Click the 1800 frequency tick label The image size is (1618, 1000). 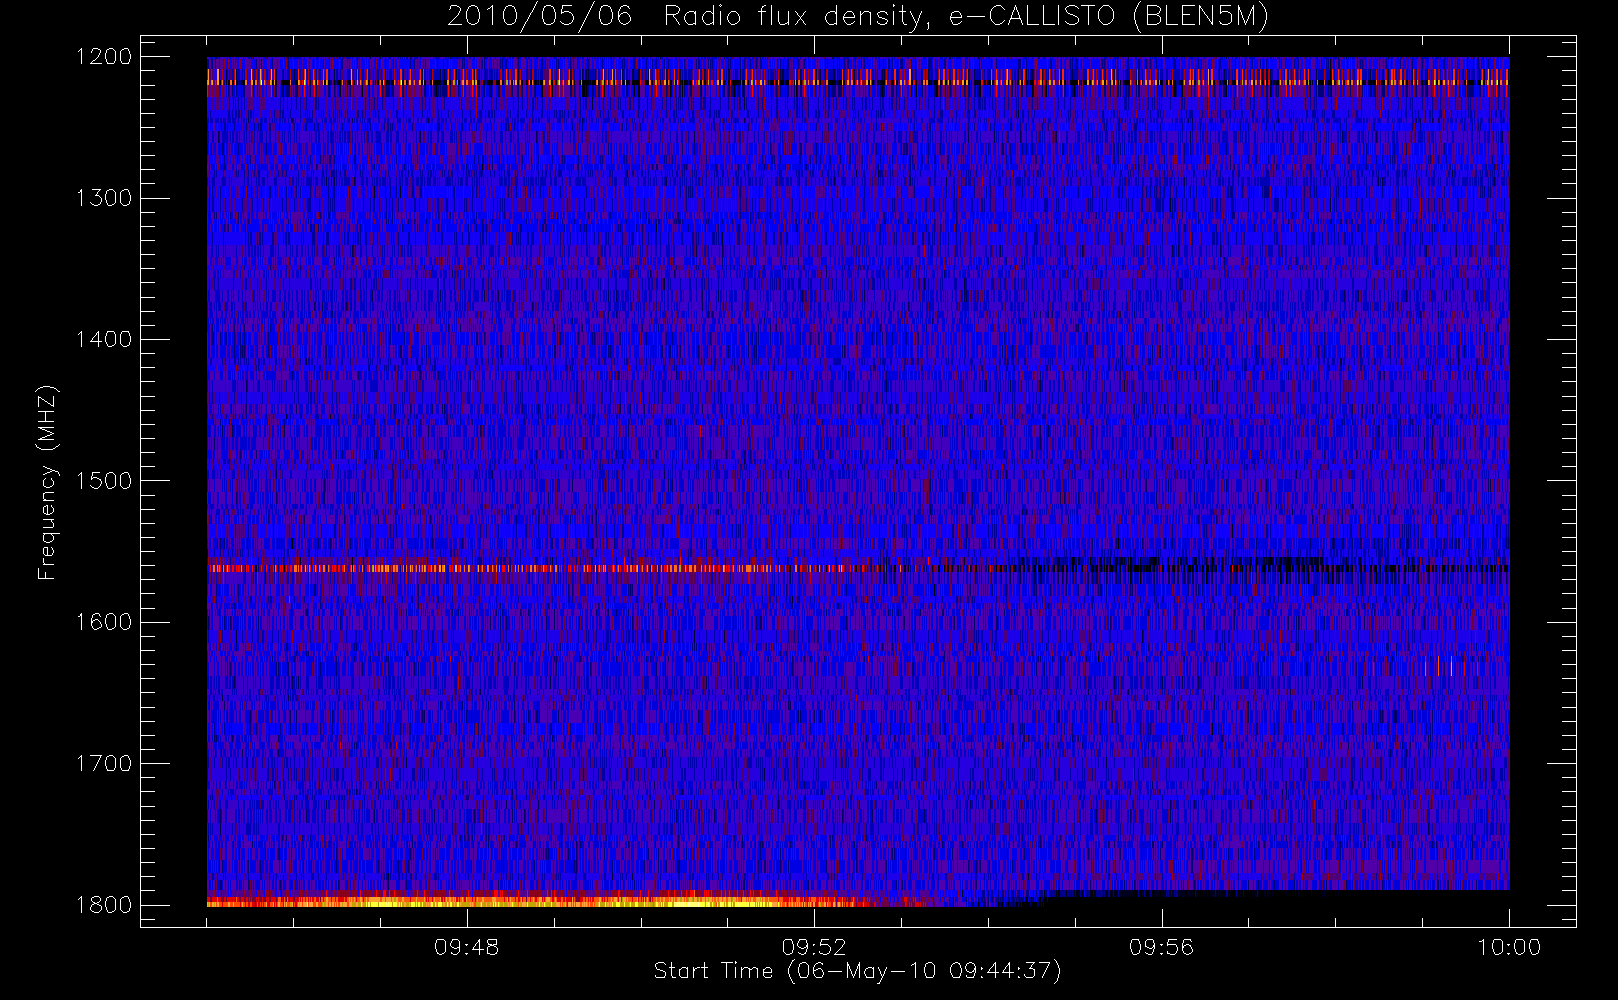104,905
